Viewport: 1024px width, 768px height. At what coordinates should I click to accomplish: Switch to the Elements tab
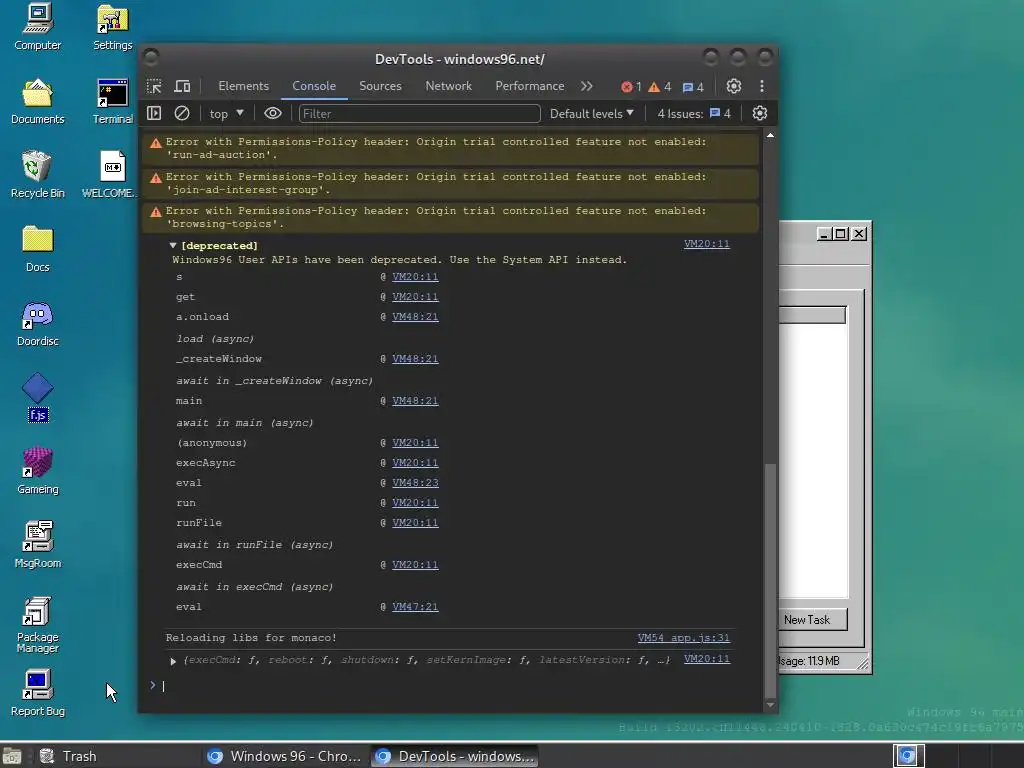(x=244, y=86)
